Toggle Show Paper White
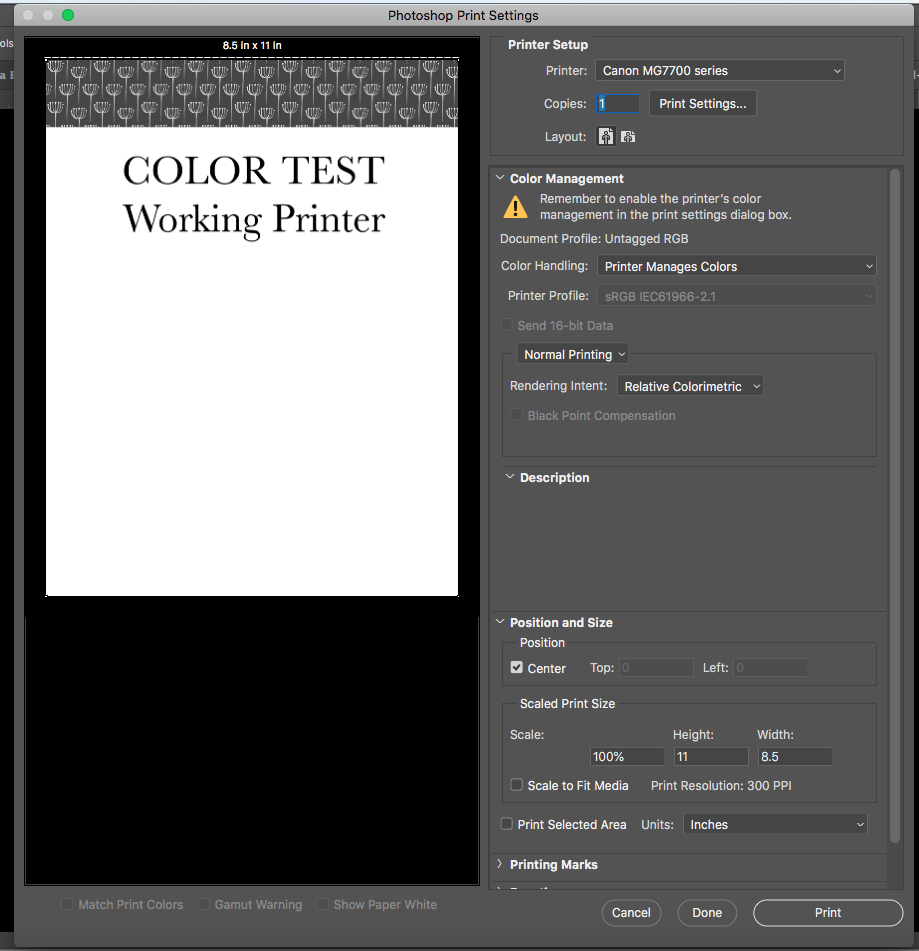 click(x=323, y=905)
